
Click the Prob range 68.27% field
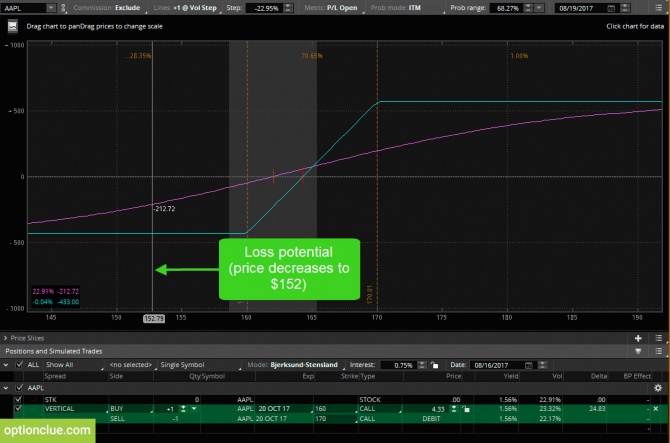point(506,8)
